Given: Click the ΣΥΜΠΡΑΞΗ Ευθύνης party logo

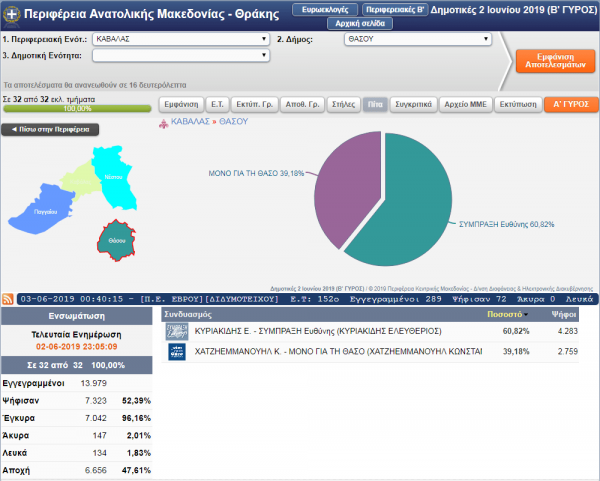Looking at the screenshot, I should tap(175, 331).
